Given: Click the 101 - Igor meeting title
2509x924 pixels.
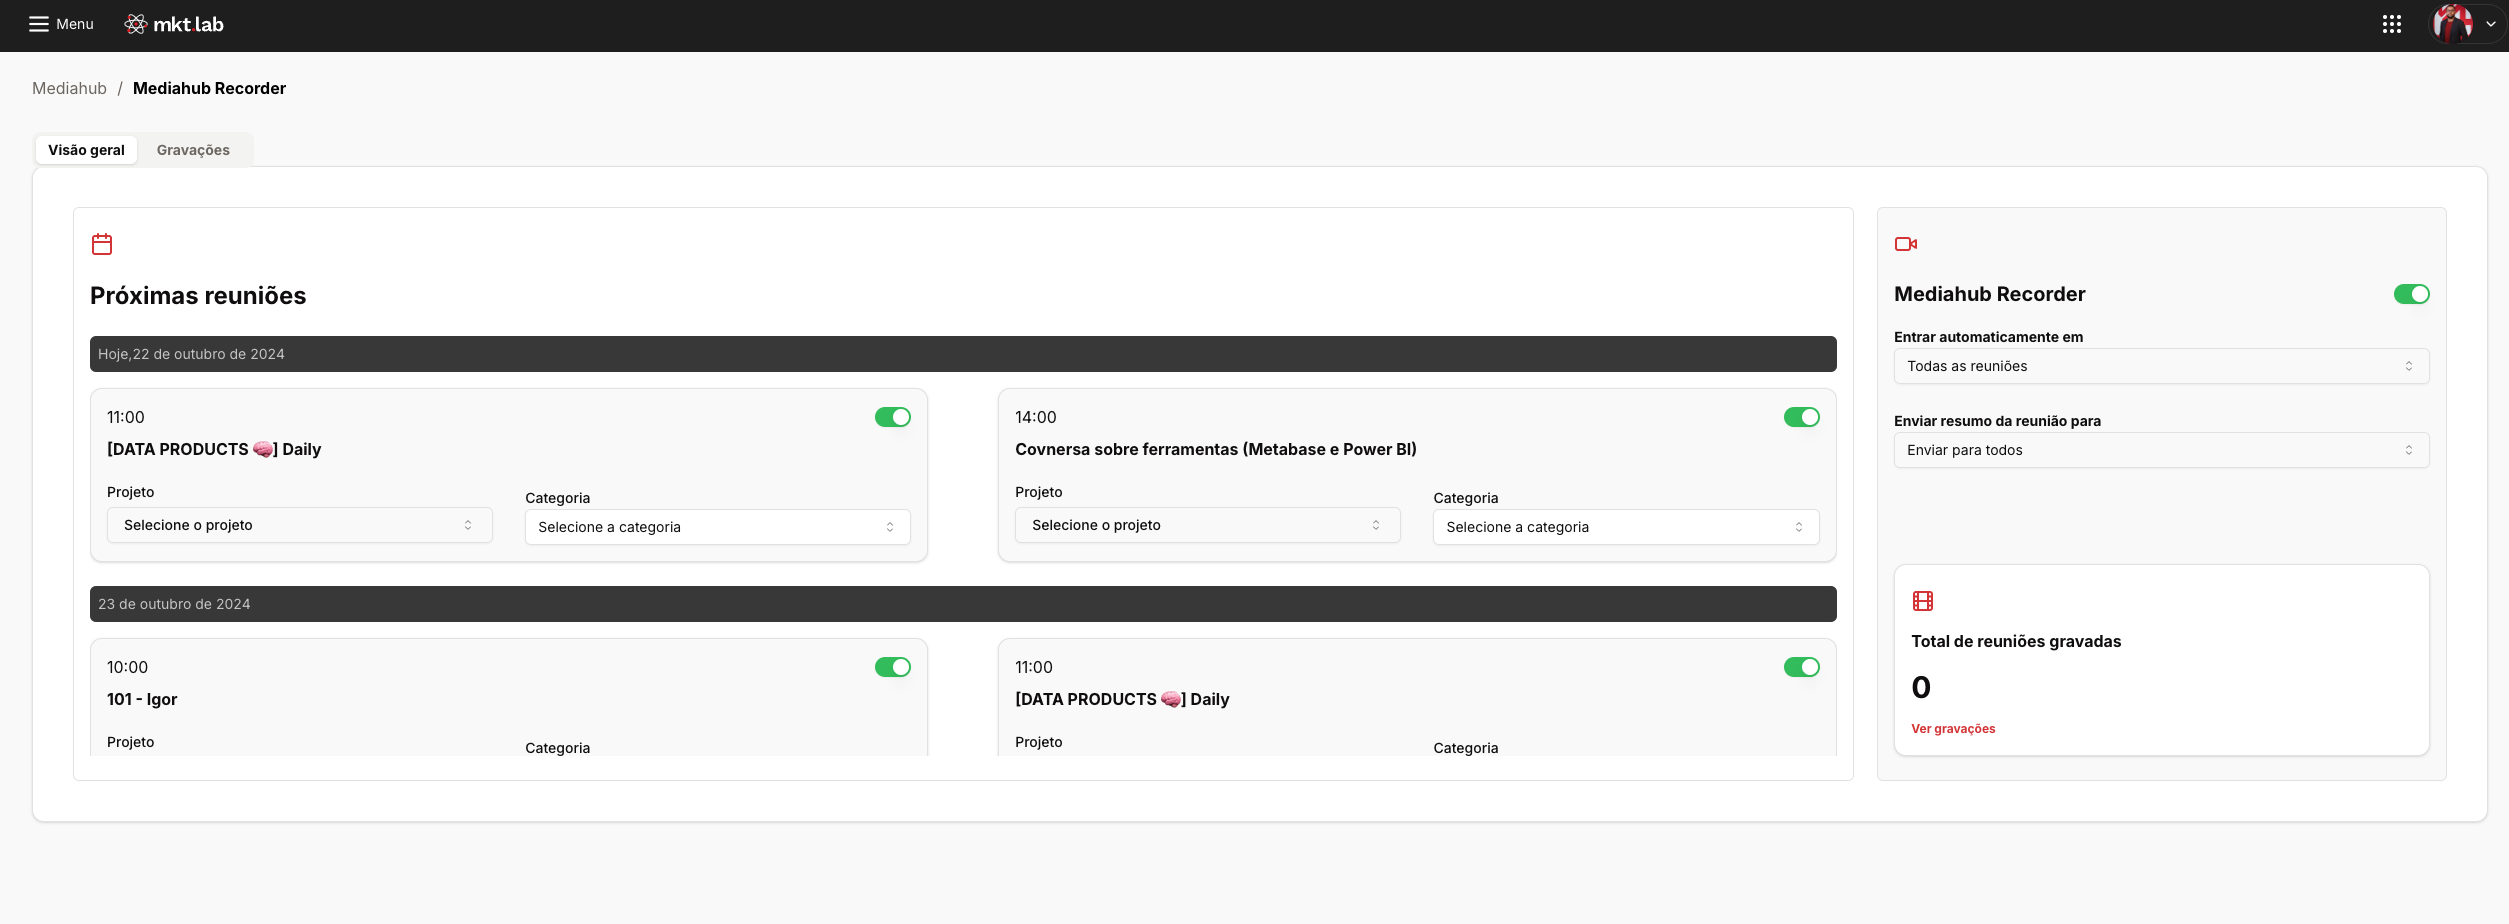Looking at the screenshot, I should click(x=142, y=699).
